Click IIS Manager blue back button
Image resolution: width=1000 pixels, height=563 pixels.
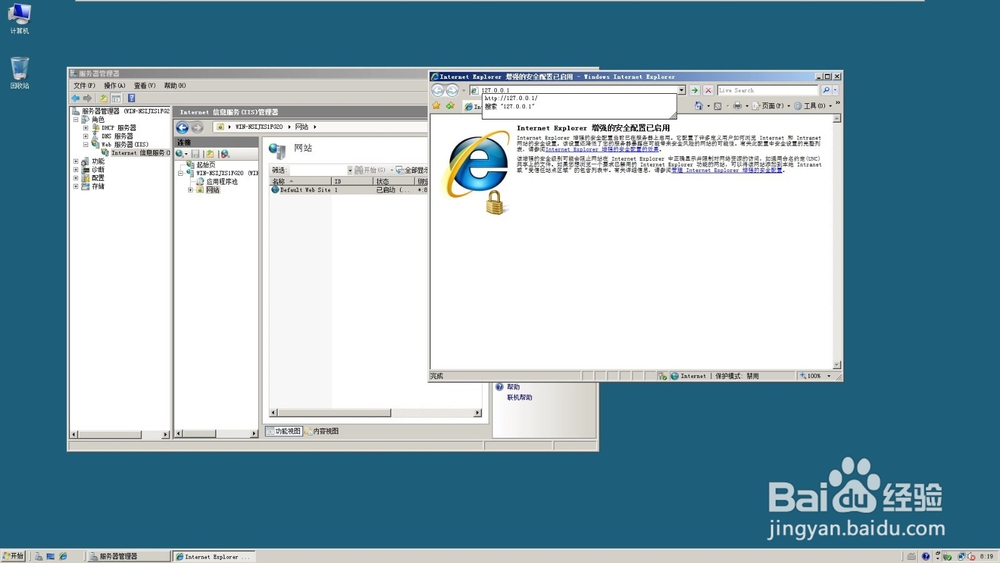coord(182,128)
